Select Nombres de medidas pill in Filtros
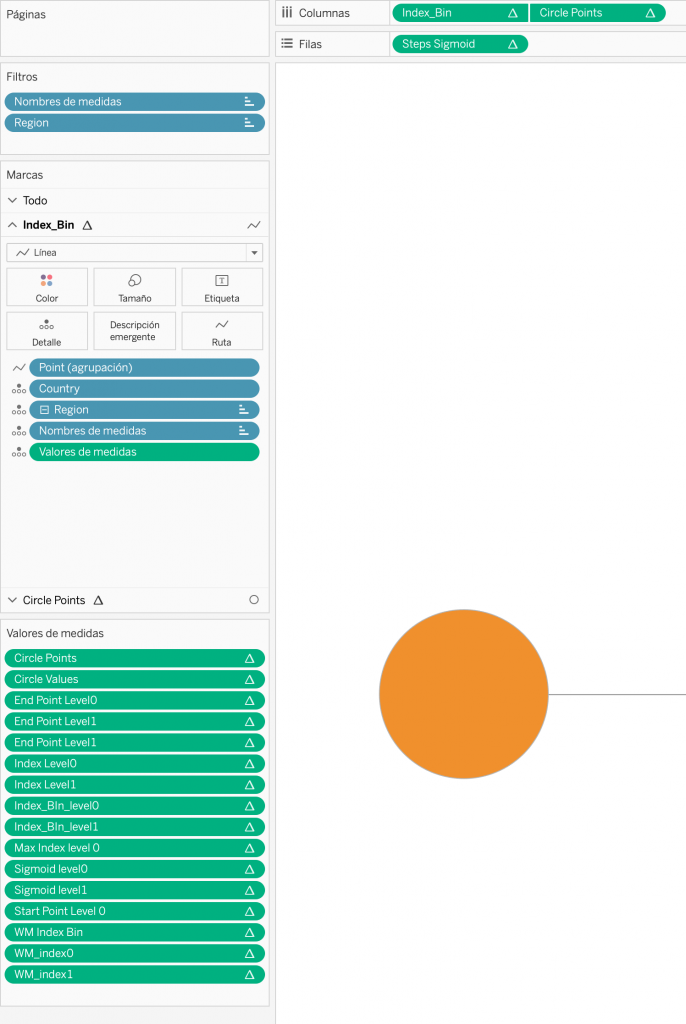Image resolution: width=686 pixels, height=1024 pixels. 135,101
